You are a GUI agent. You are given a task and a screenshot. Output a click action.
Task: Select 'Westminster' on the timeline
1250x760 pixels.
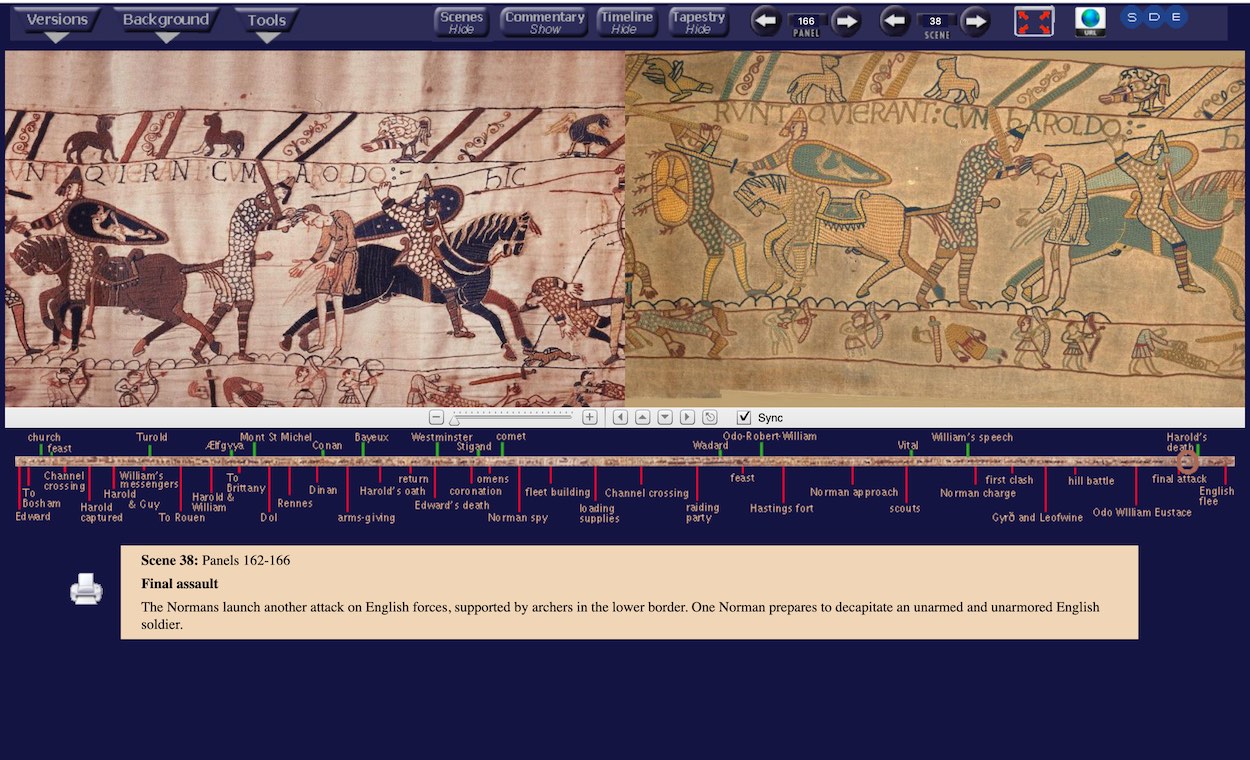tap(442, 437)
